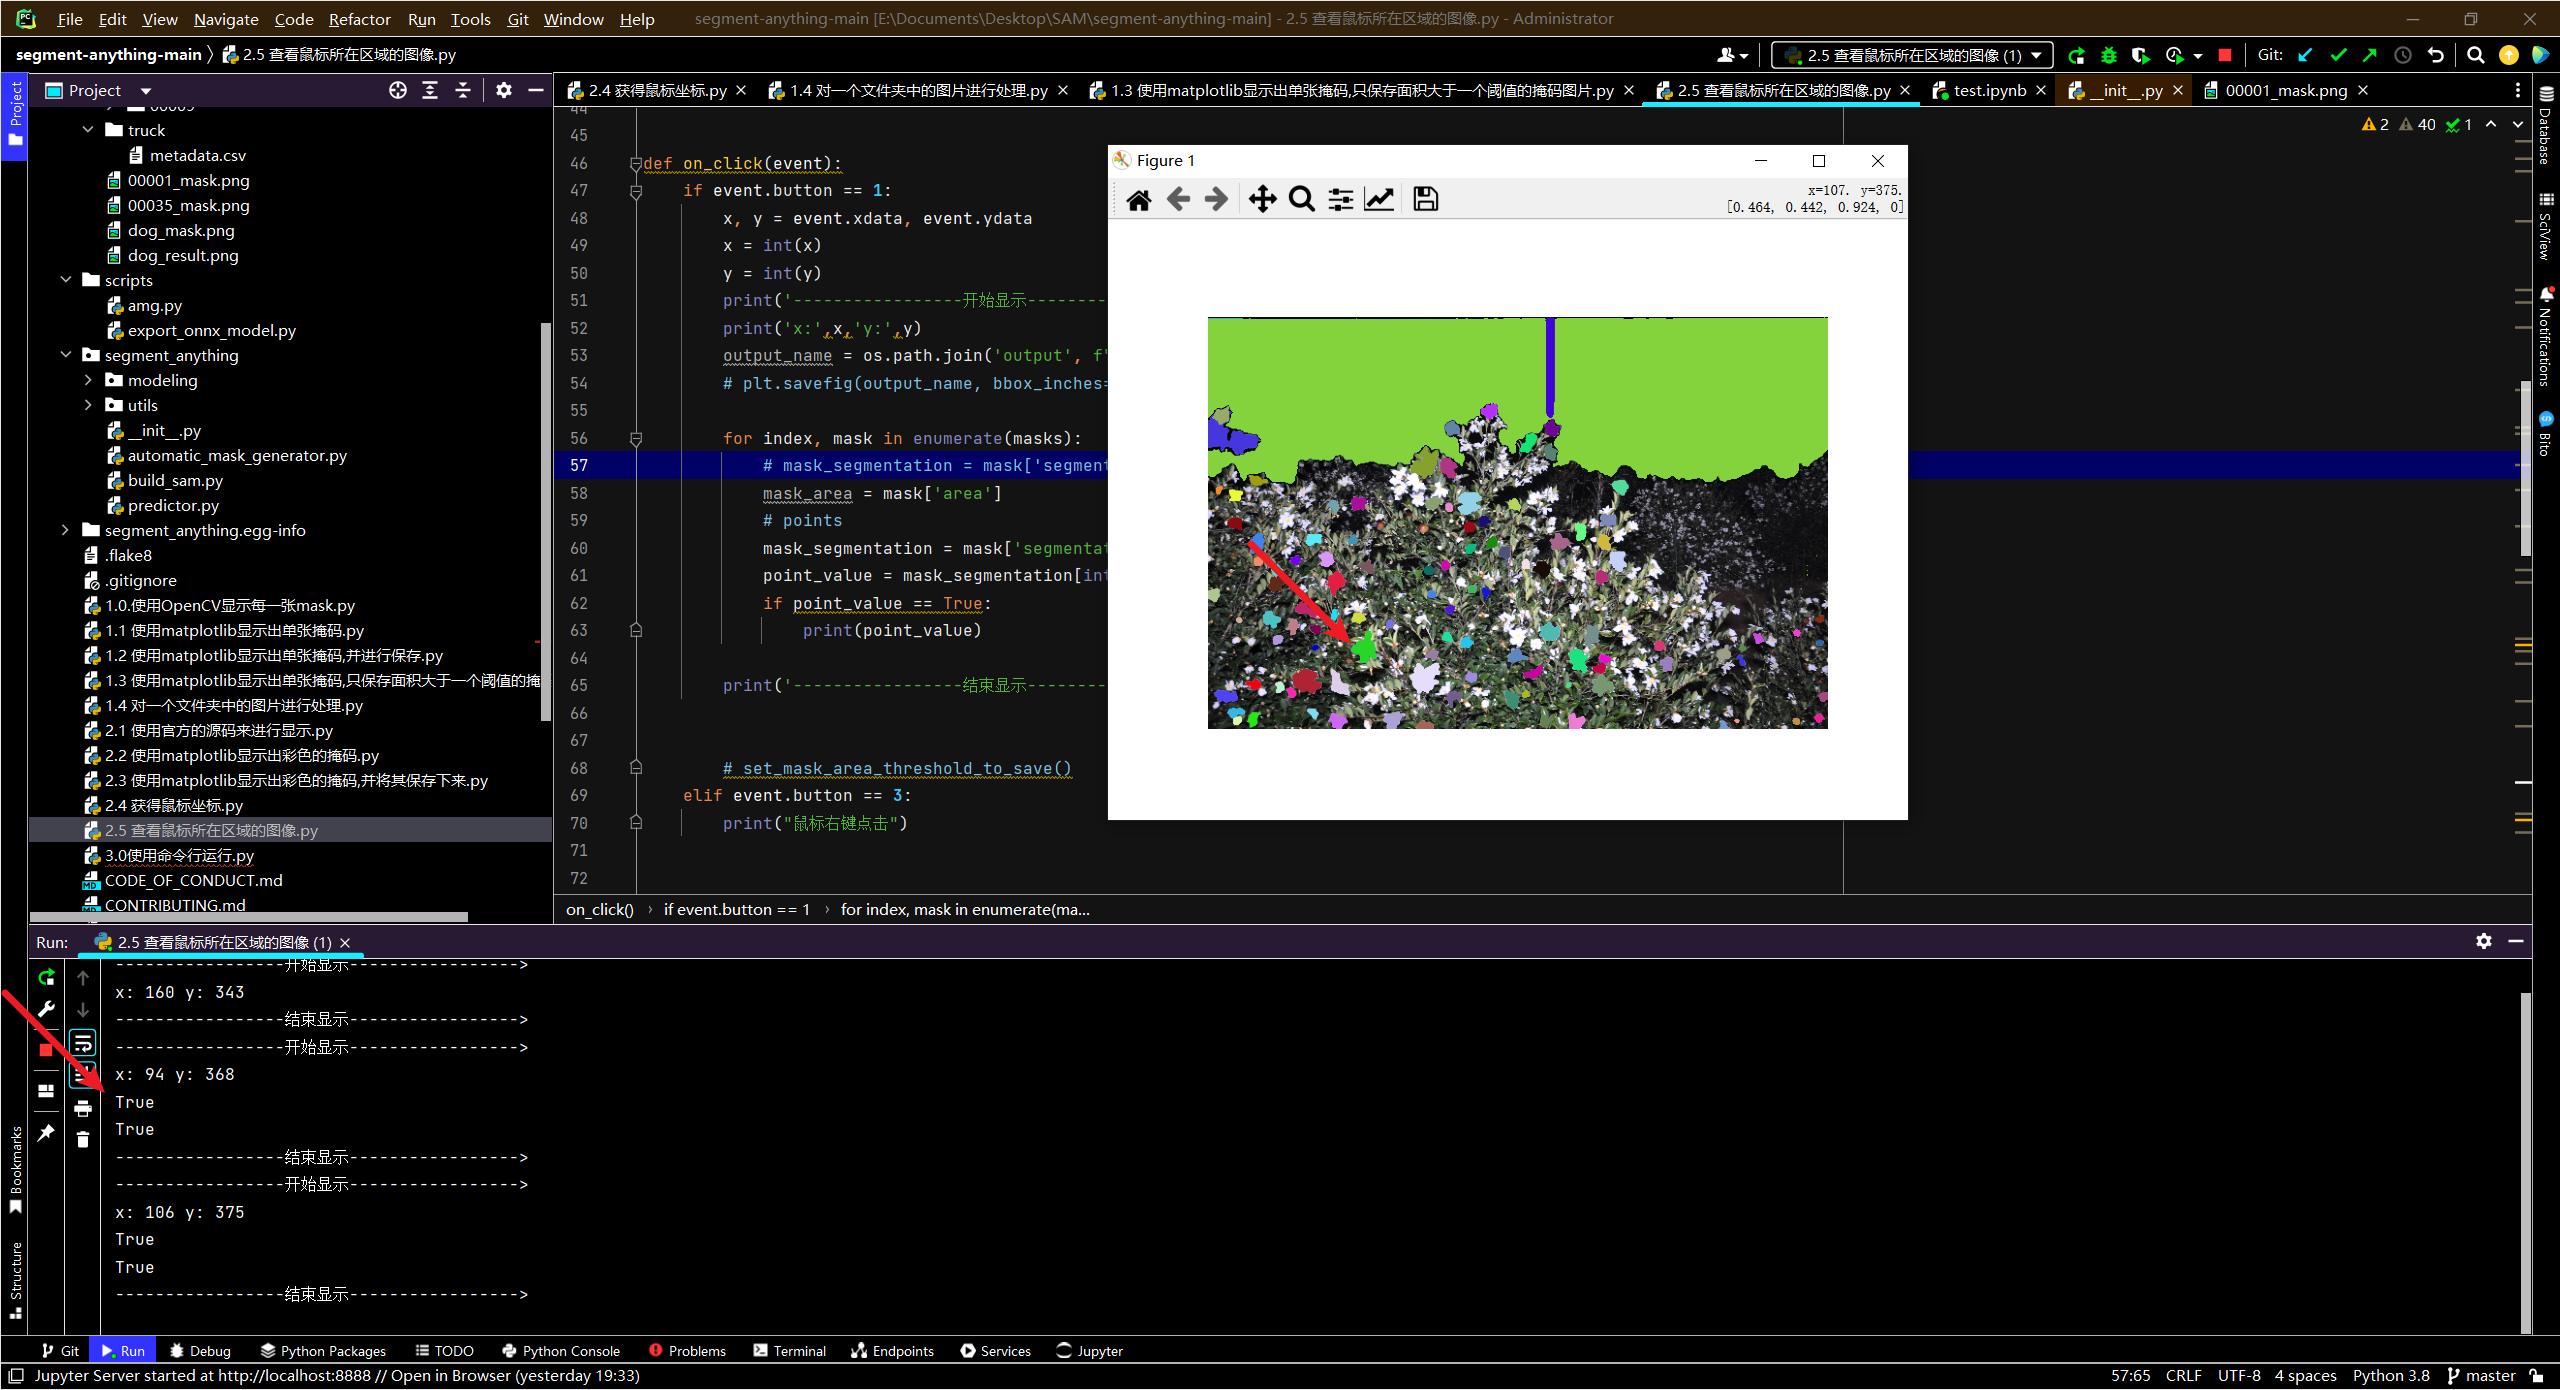Collapse the scripts folder
Screen dimensions: 2560x1390
coord(66,280)
